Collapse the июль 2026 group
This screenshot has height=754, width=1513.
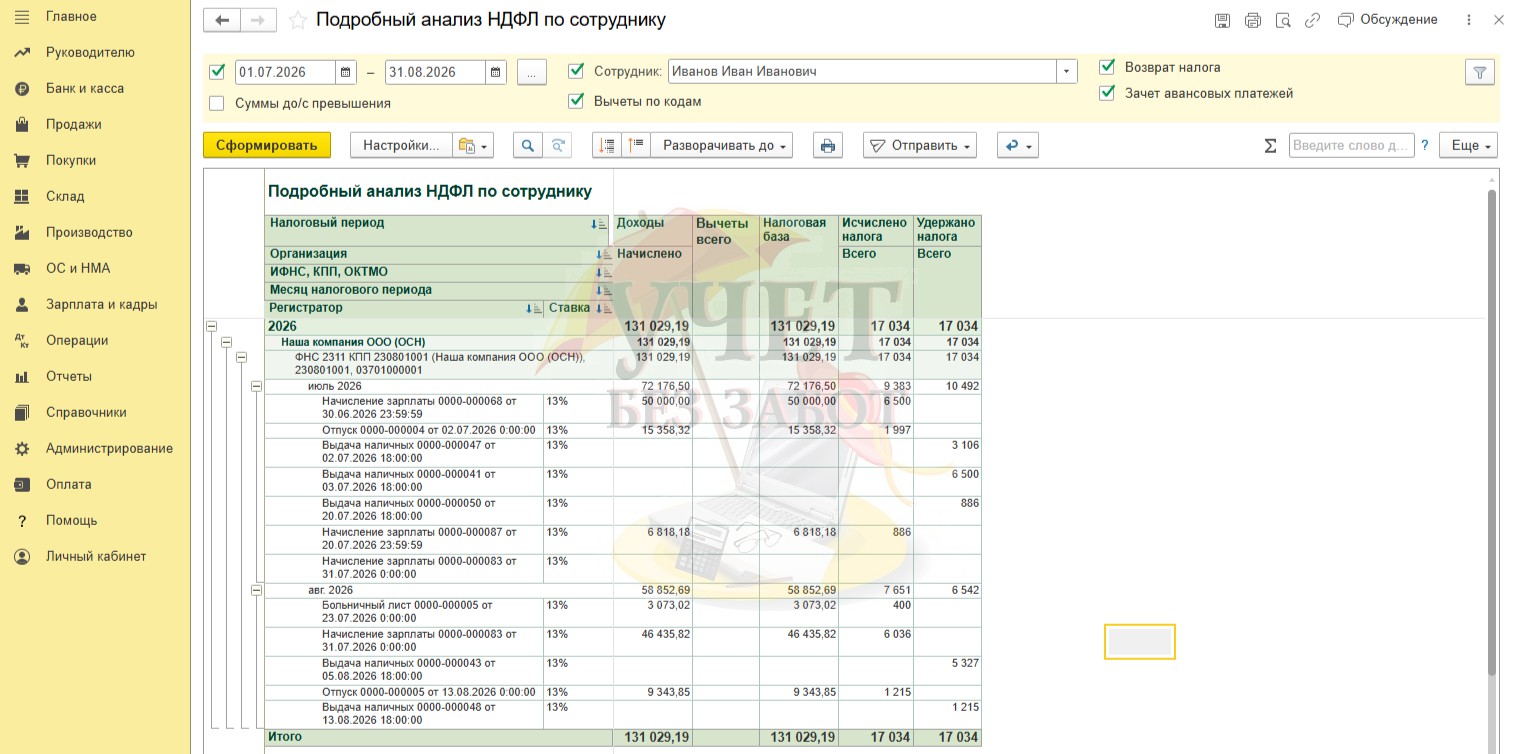256,386
